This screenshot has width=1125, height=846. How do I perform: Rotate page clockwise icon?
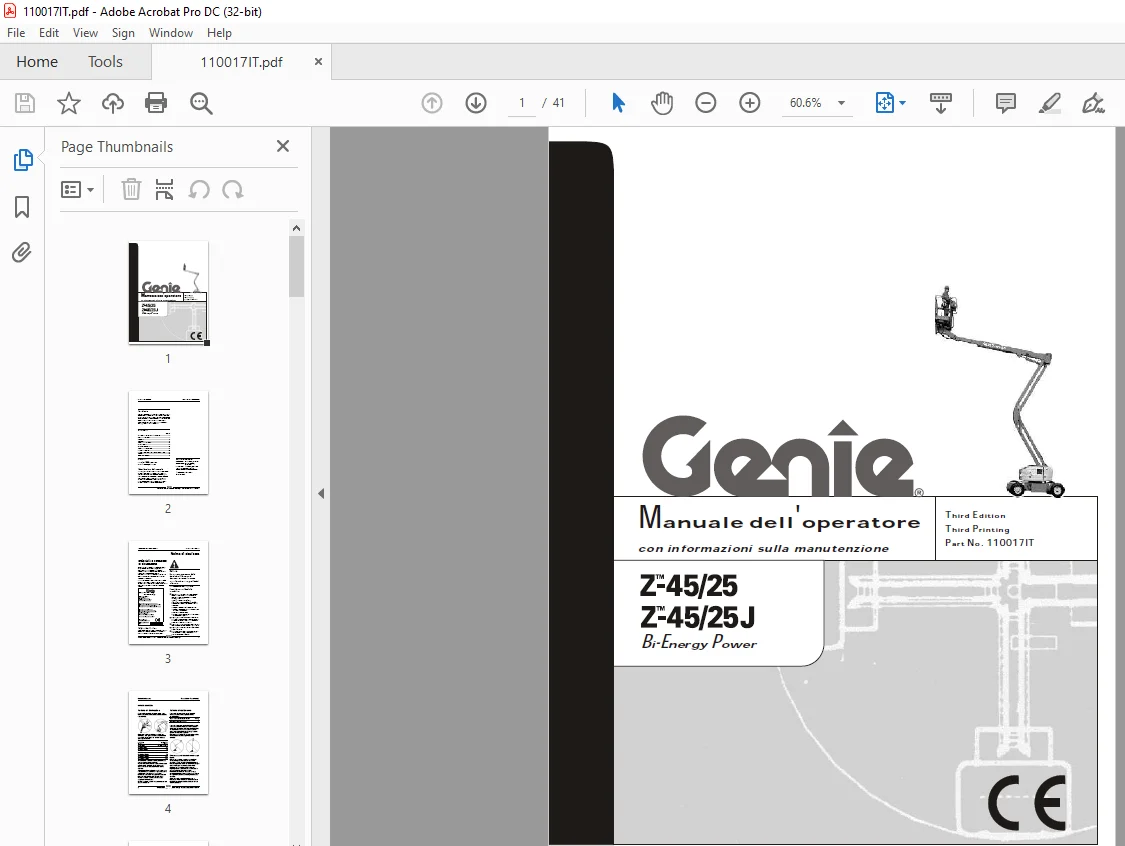(232, 189)
